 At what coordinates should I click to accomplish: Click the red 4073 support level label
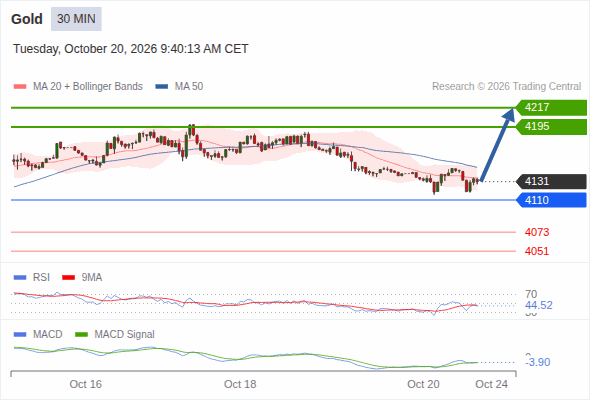click(x=537, y=232)
